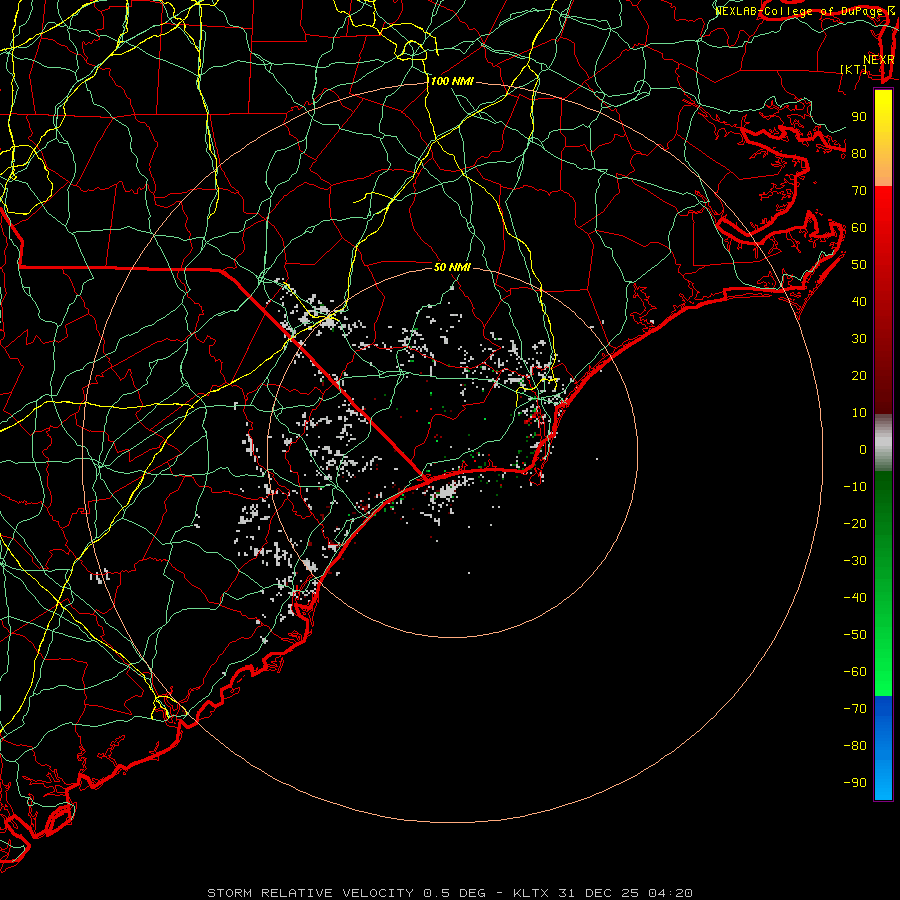Click the 40 value on velocity scale
Image resolution: width=900 pixels, height=900 pixels.
coord(859,302)
